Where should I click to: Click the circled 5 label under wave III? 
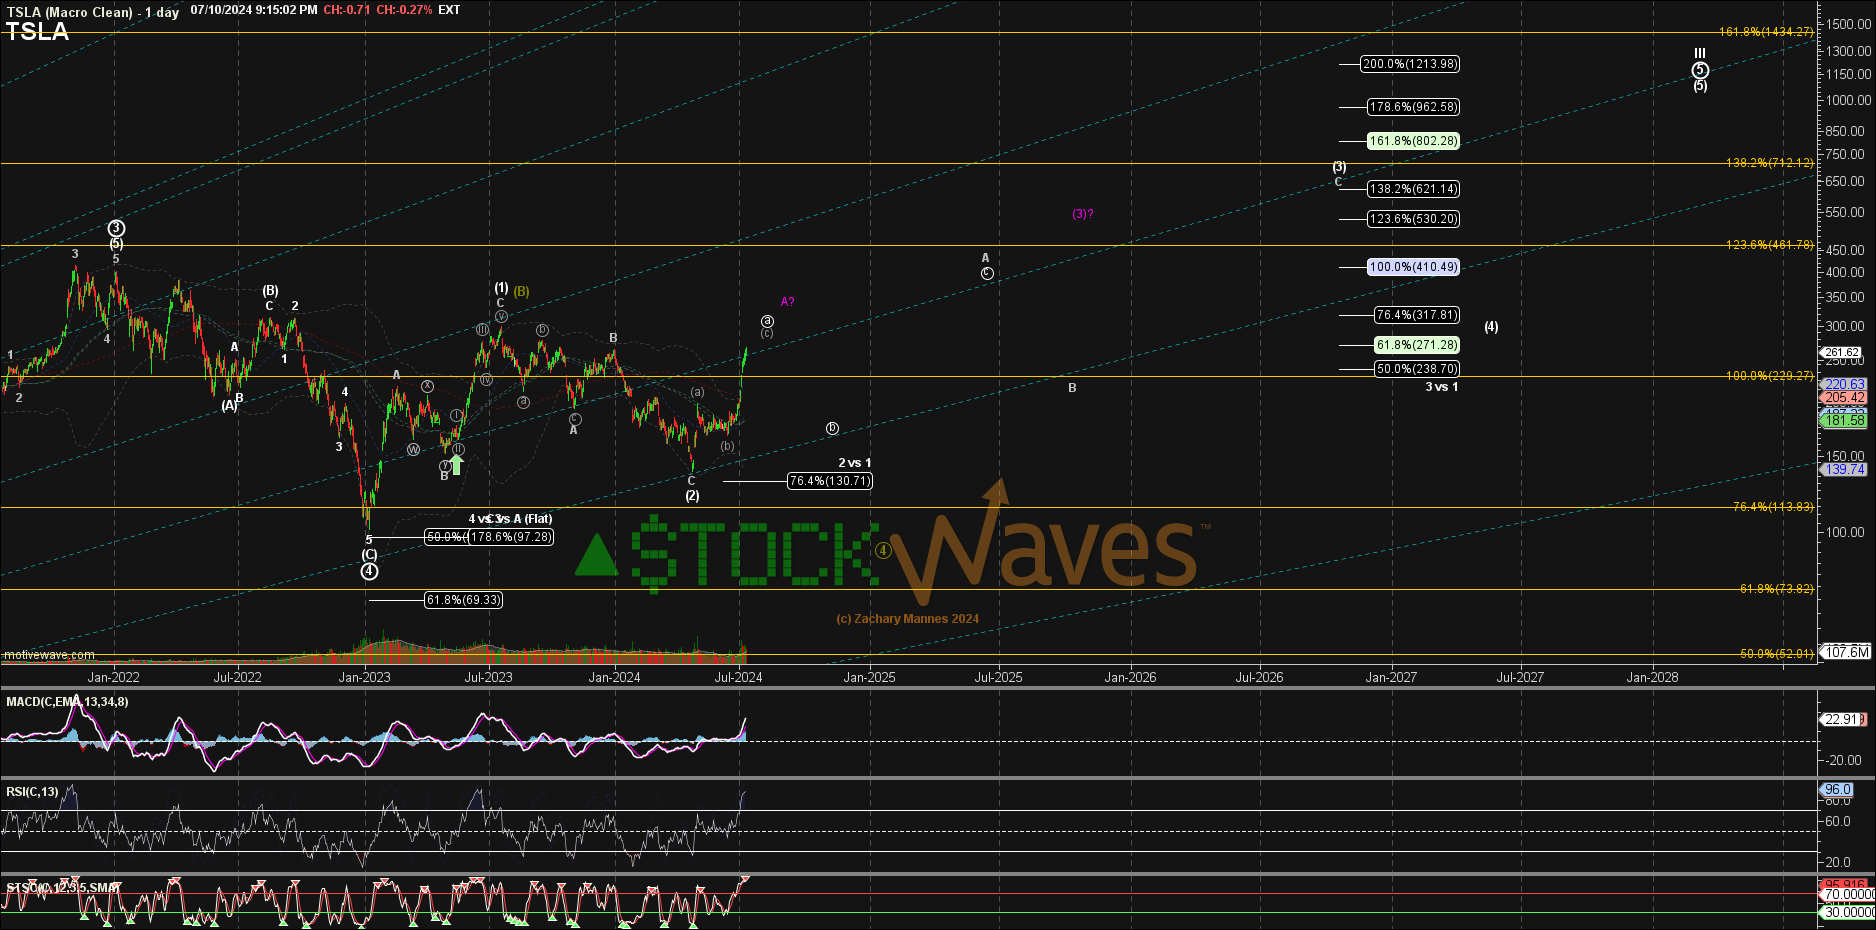[x=1700, y=70]
